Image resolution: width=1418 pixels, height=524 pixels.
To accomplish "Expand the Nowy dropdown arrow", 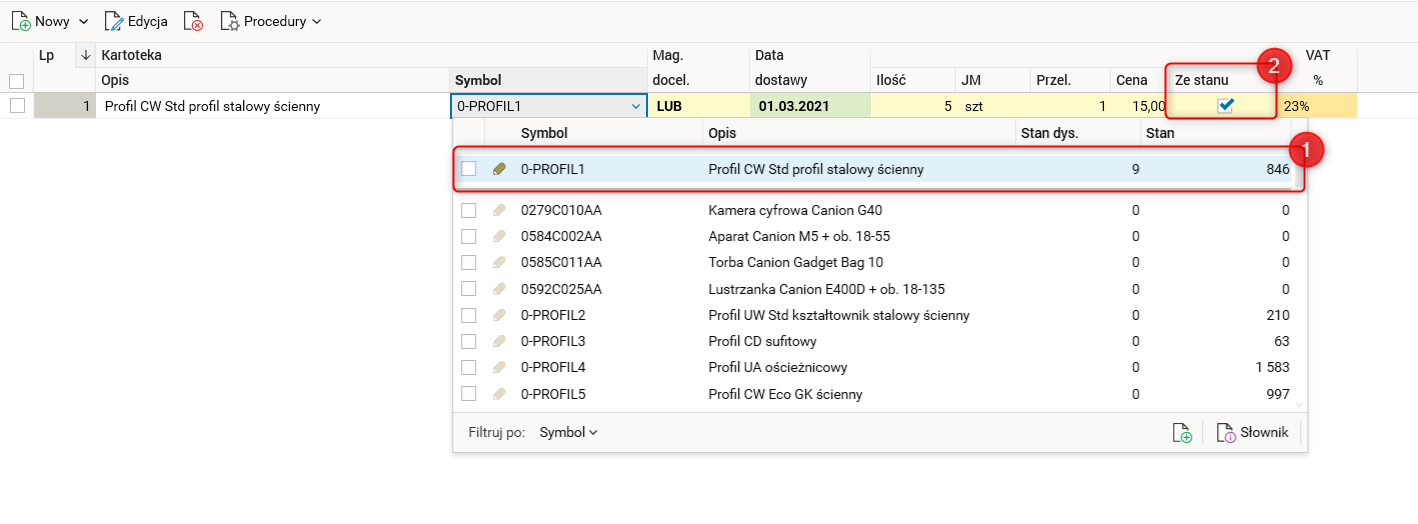I will coord(83,21).
